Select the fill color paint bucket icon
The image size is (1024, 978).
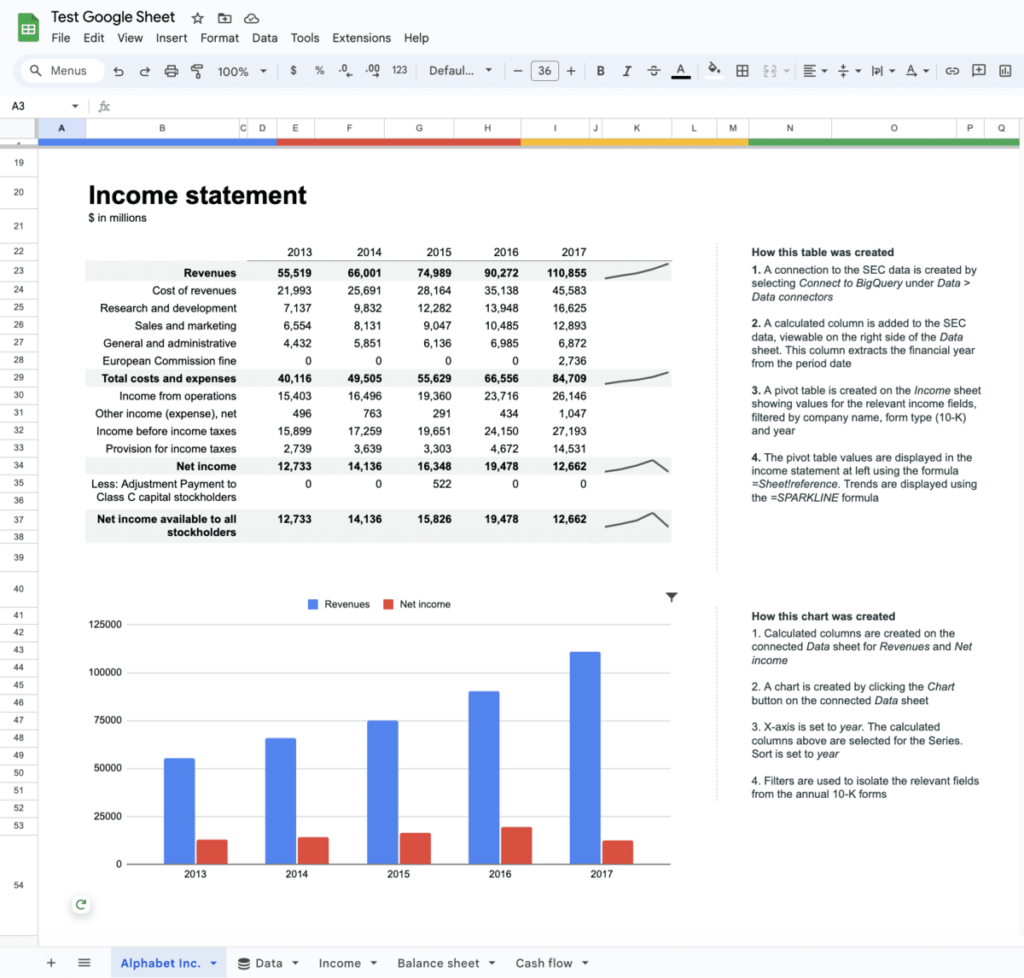(x=714, y=71)
